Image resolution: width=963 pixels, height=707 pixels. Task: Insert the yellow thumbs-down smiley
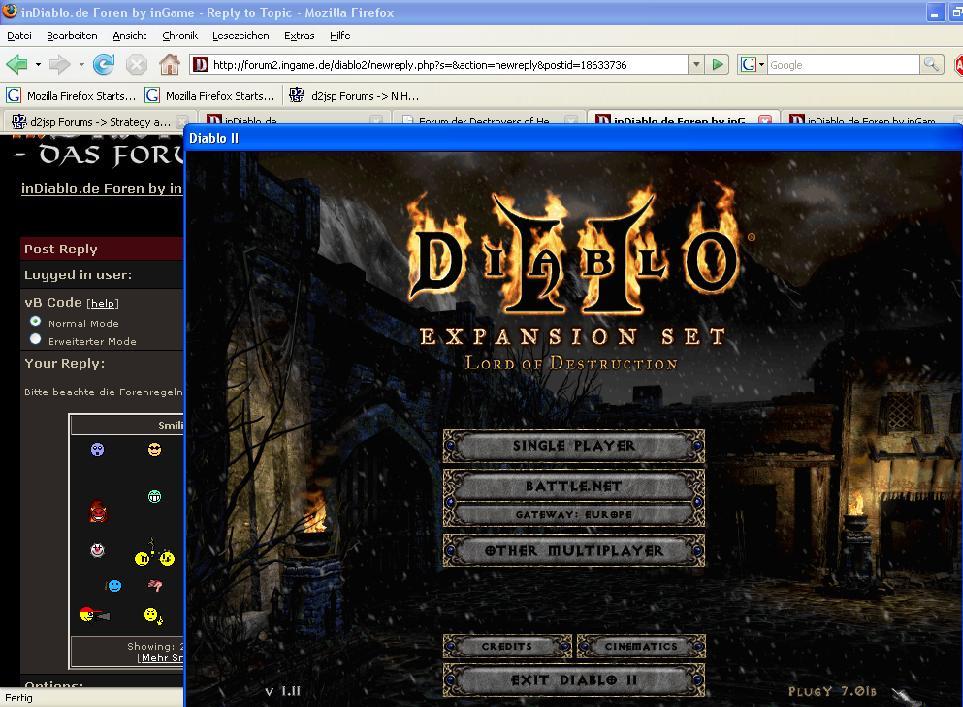pyautogui.click(x=153, y=615)
